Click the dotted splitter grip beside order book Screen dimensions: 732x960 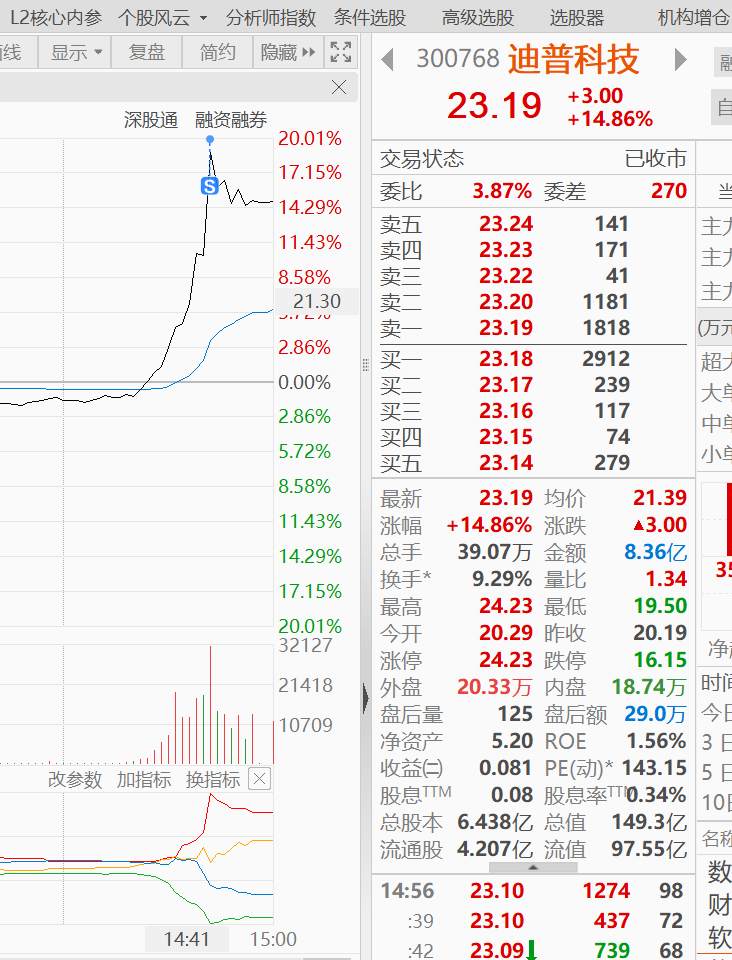click(365, 365)
